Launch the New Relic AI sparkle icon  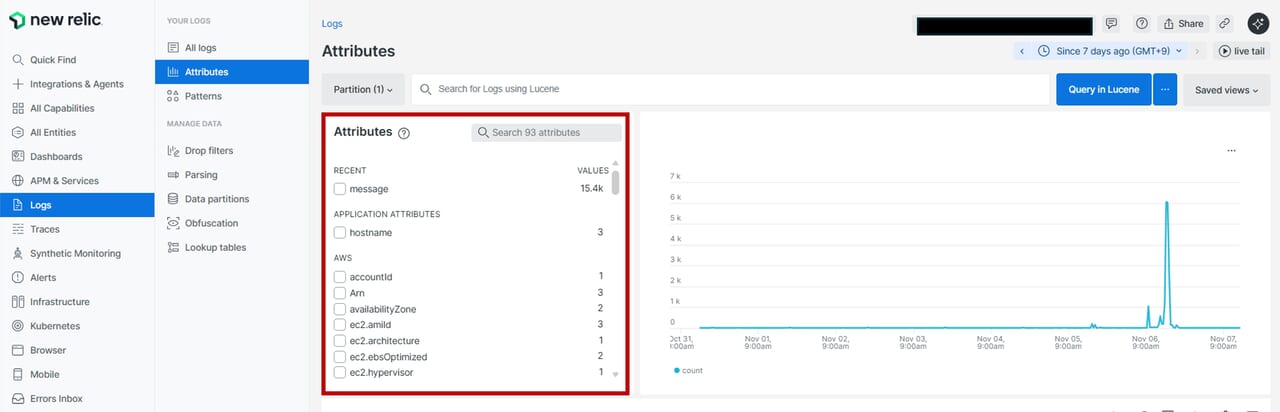point(1257,24)
